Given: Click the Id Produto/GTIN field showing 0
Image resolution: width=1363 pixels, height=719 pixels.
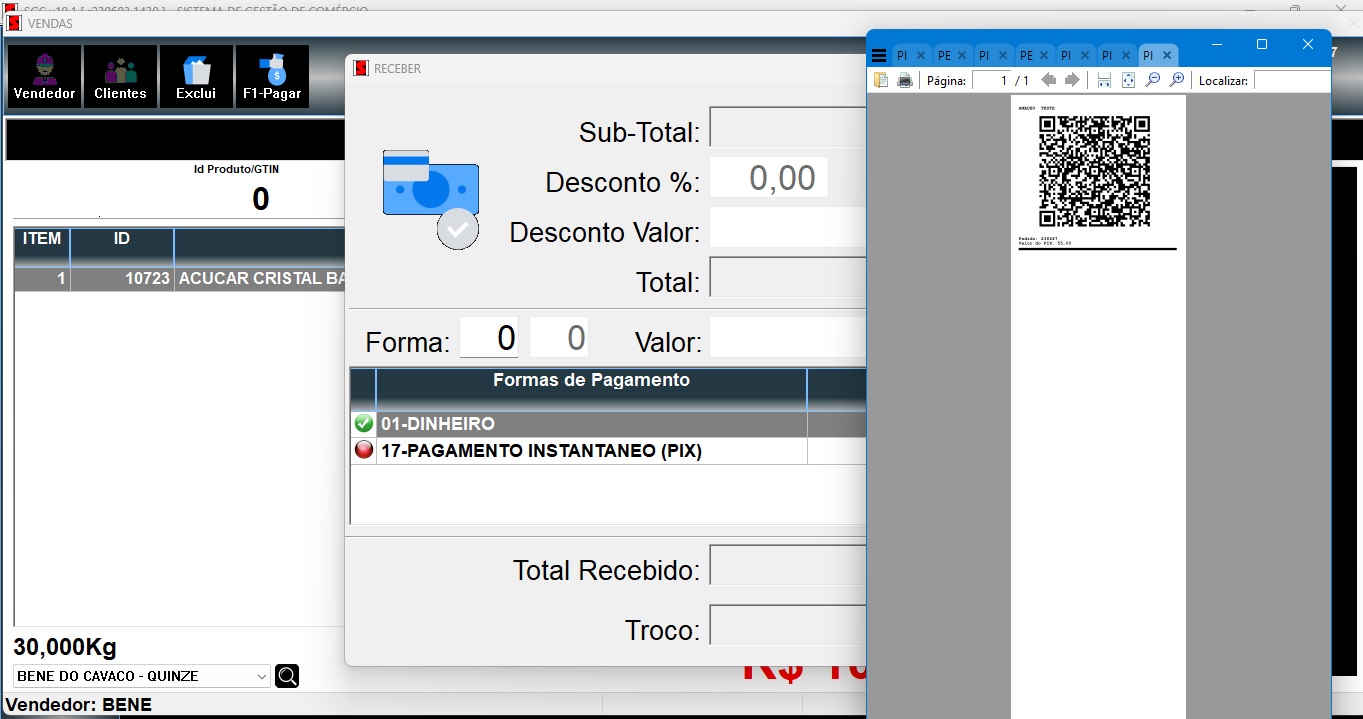Looking at the screenshot, I should (x=260, y=199).
